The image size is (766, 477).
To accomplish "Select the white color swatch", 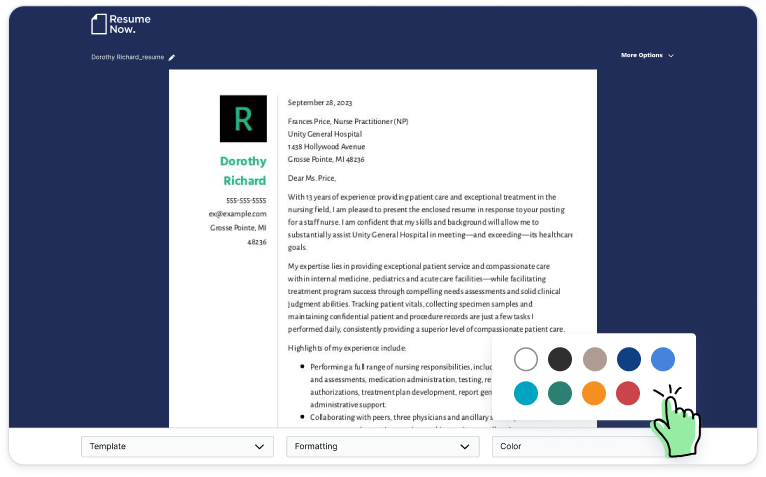I will (526, 359).
